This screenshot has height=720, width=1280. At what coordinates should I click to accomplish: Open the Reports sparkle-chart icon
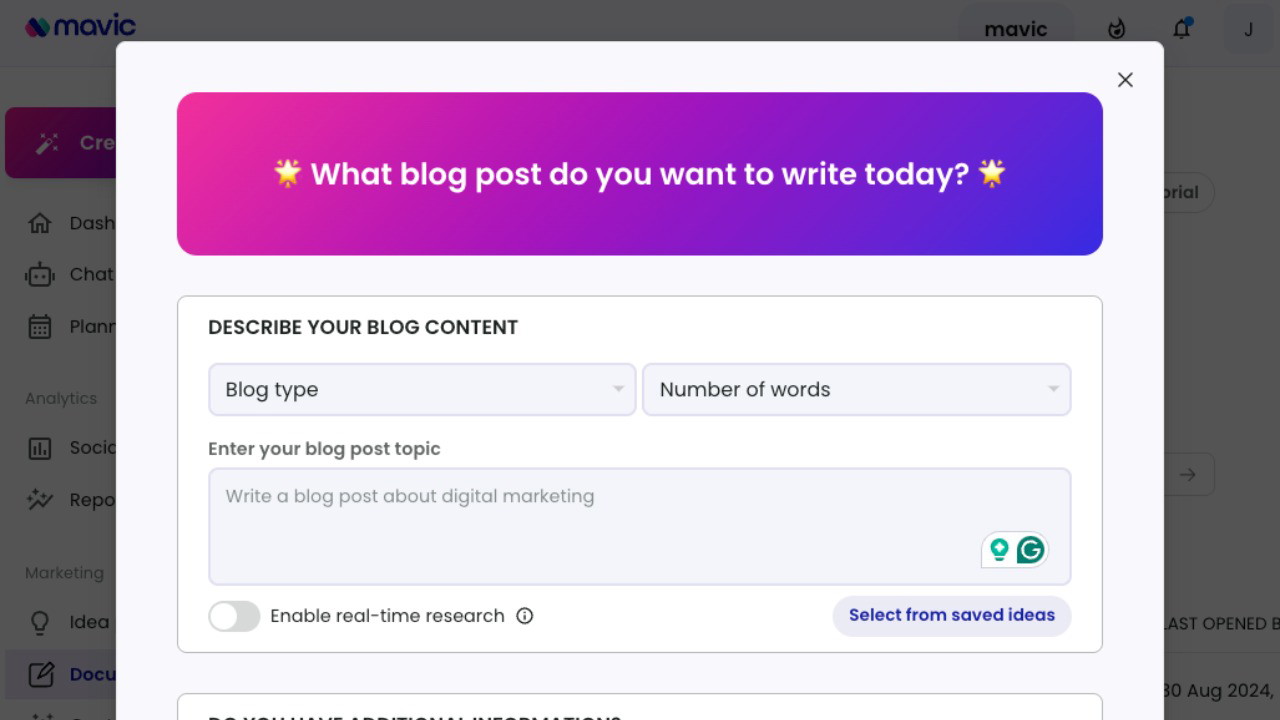tap(40, 500)
